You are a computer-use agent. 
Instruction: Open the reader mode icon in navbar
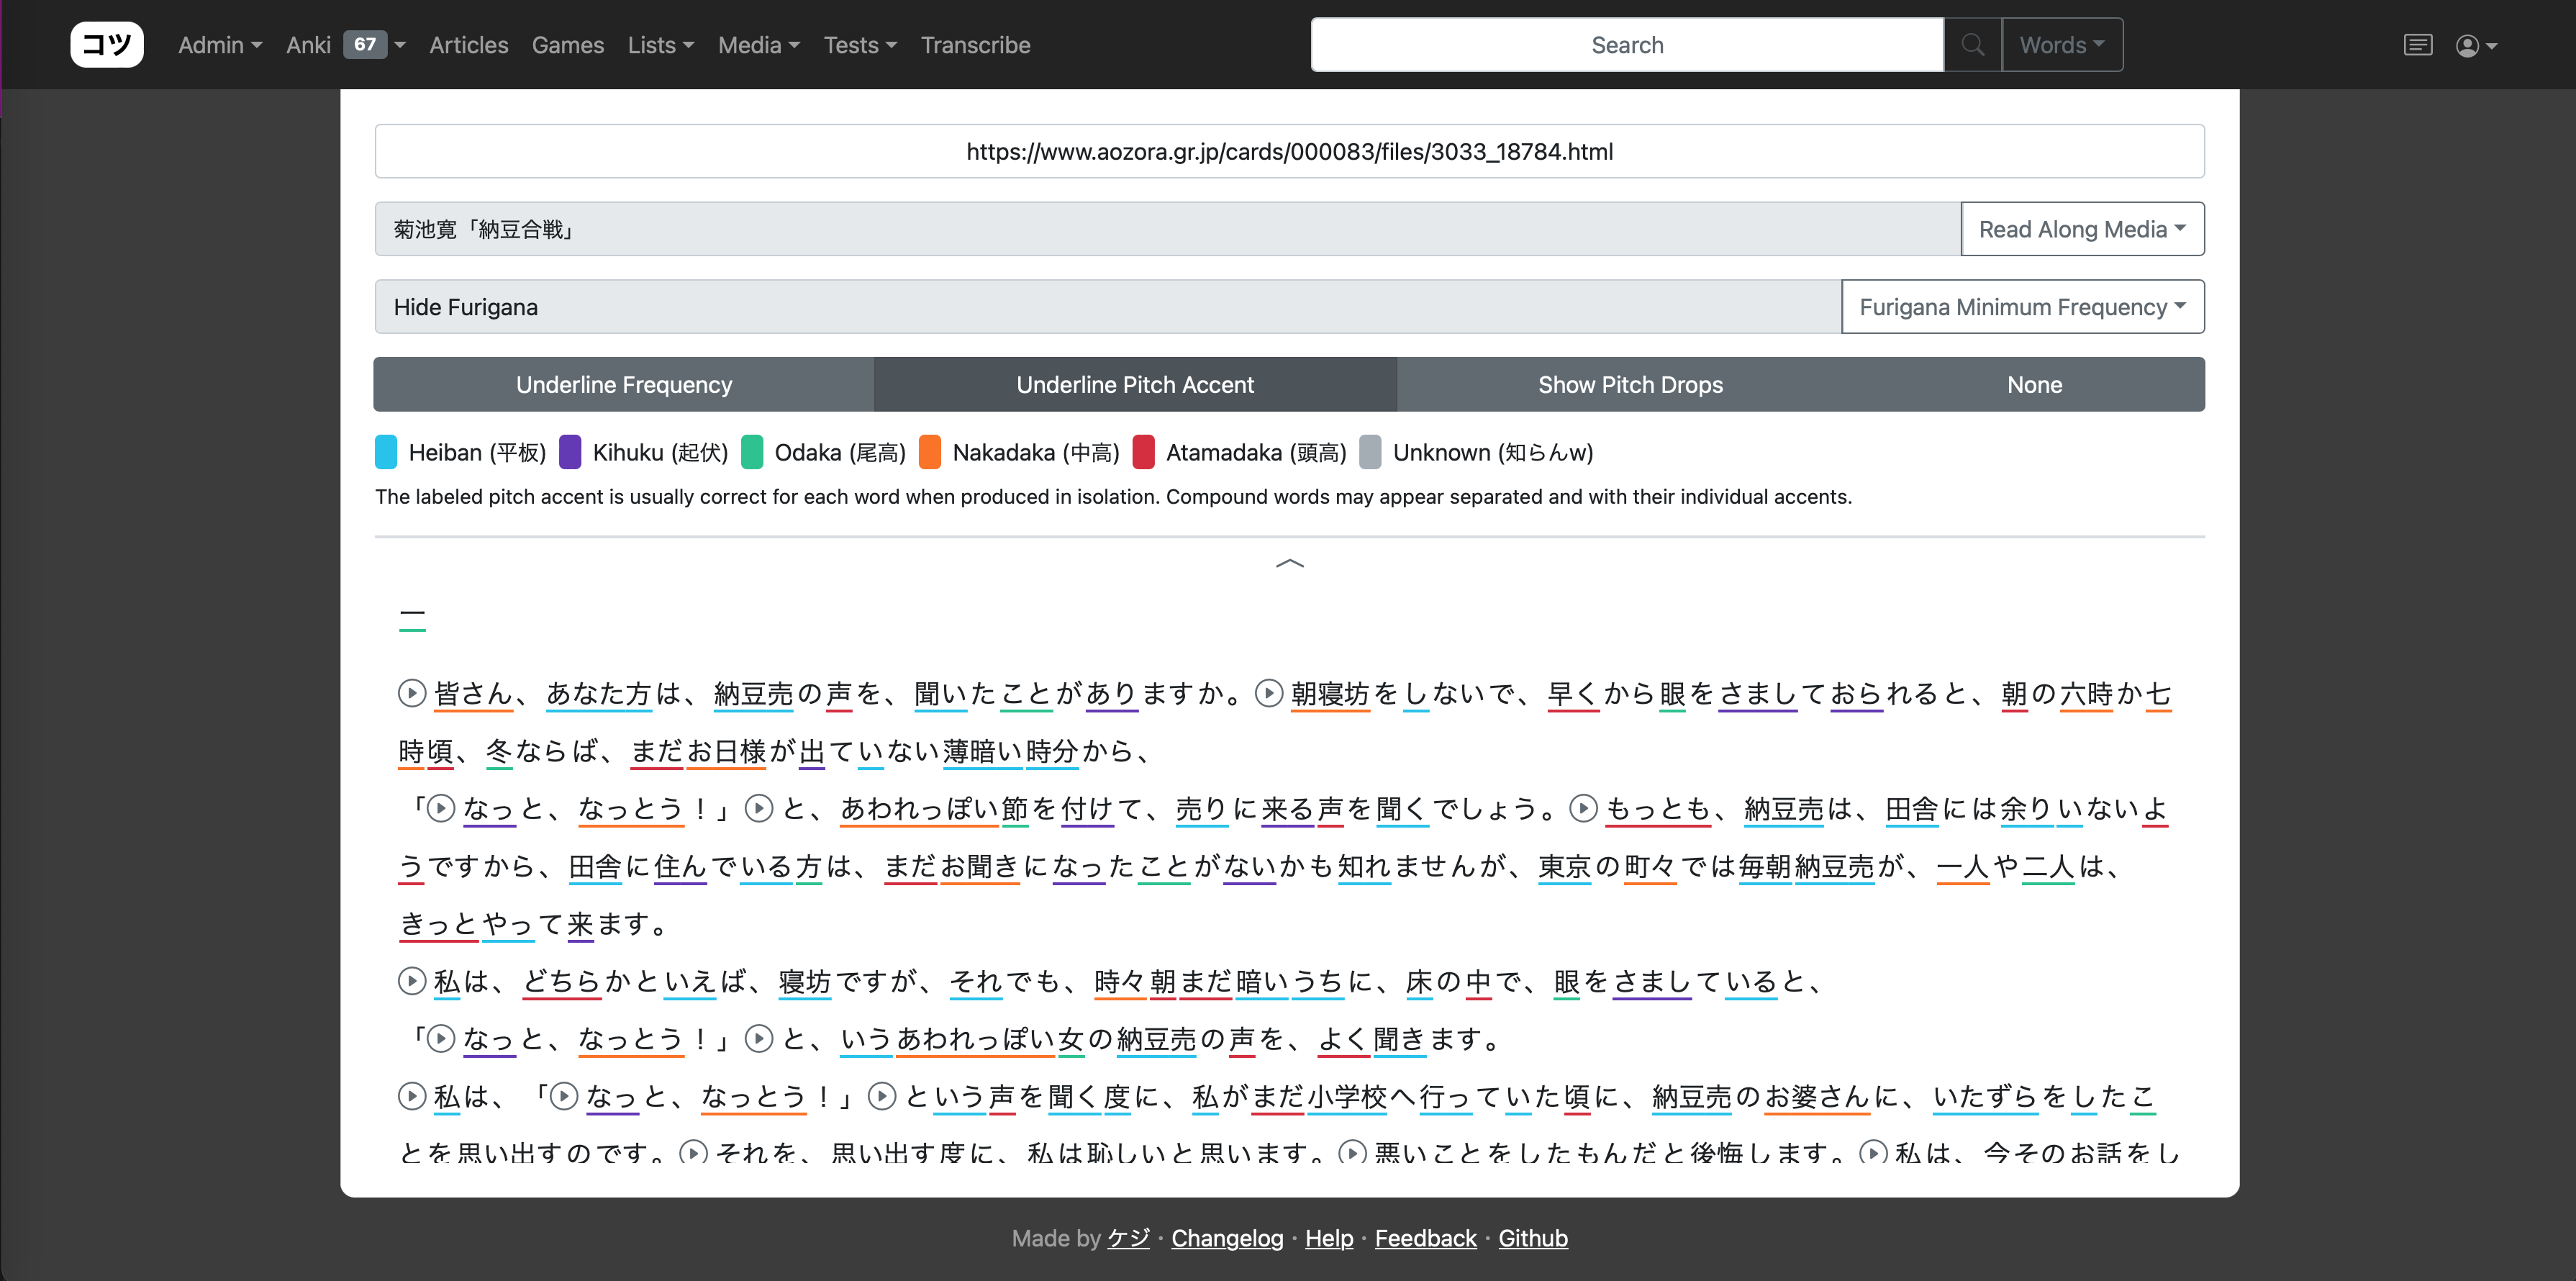click(2417, 45)
